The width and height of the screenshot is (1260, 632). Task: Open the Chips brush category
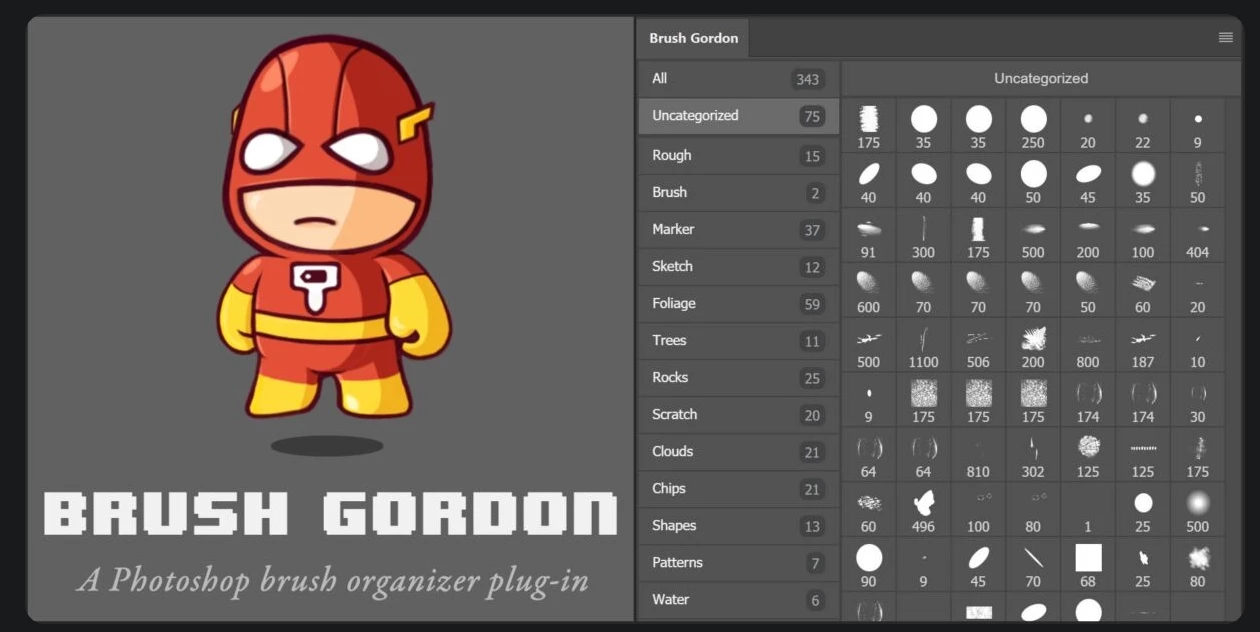(738, 489)
